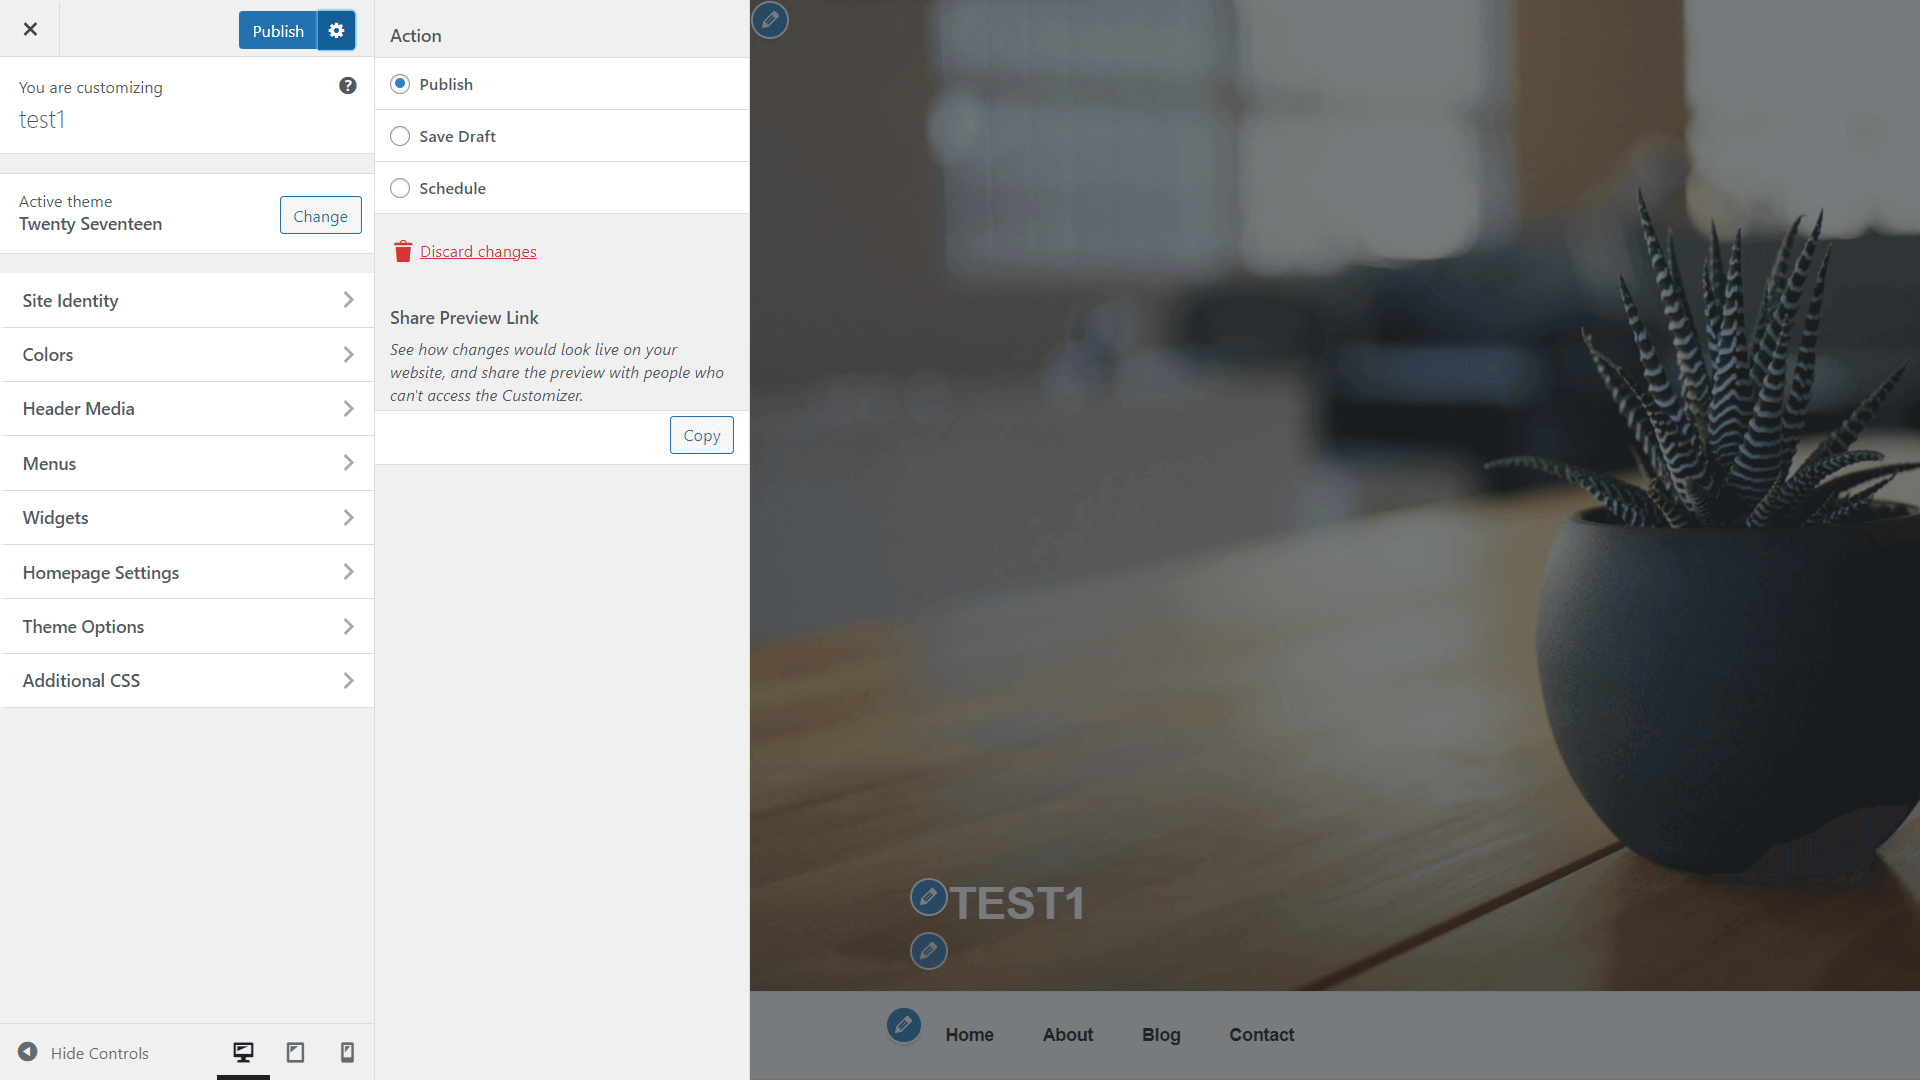Click the help question mark icon
The width and height of the screenshot is (1920, 1080).
pyautogui.click(x=347, y=86)
